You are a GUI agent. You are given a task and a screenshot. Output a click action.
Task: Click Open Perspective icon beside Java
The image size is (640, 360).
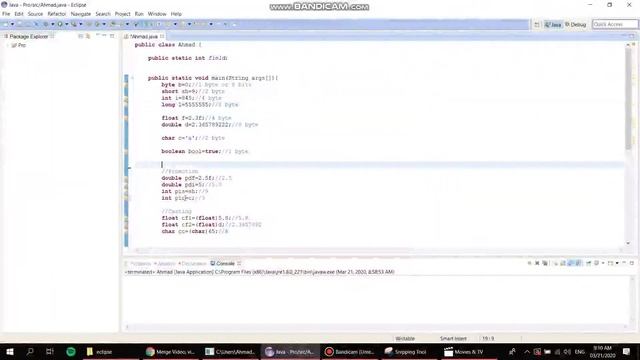pyautogui.click(x=537, y=25)
